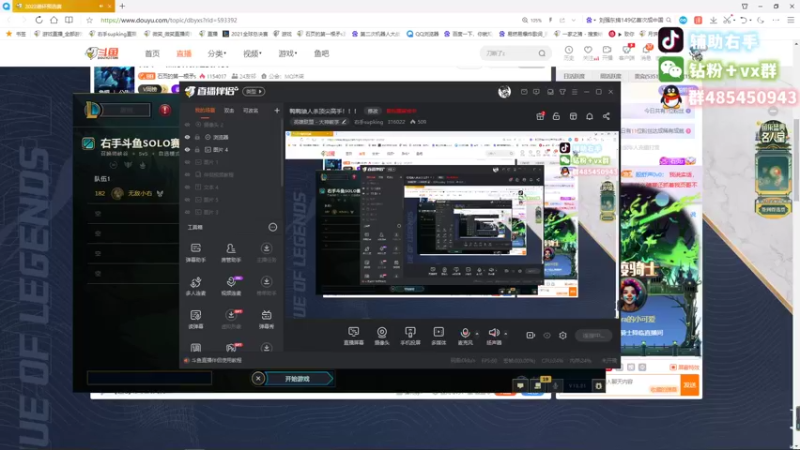Go to Douyu 鱼吧 nav item
The width and height of the screenshot is (800, 450).
point(321,53)
